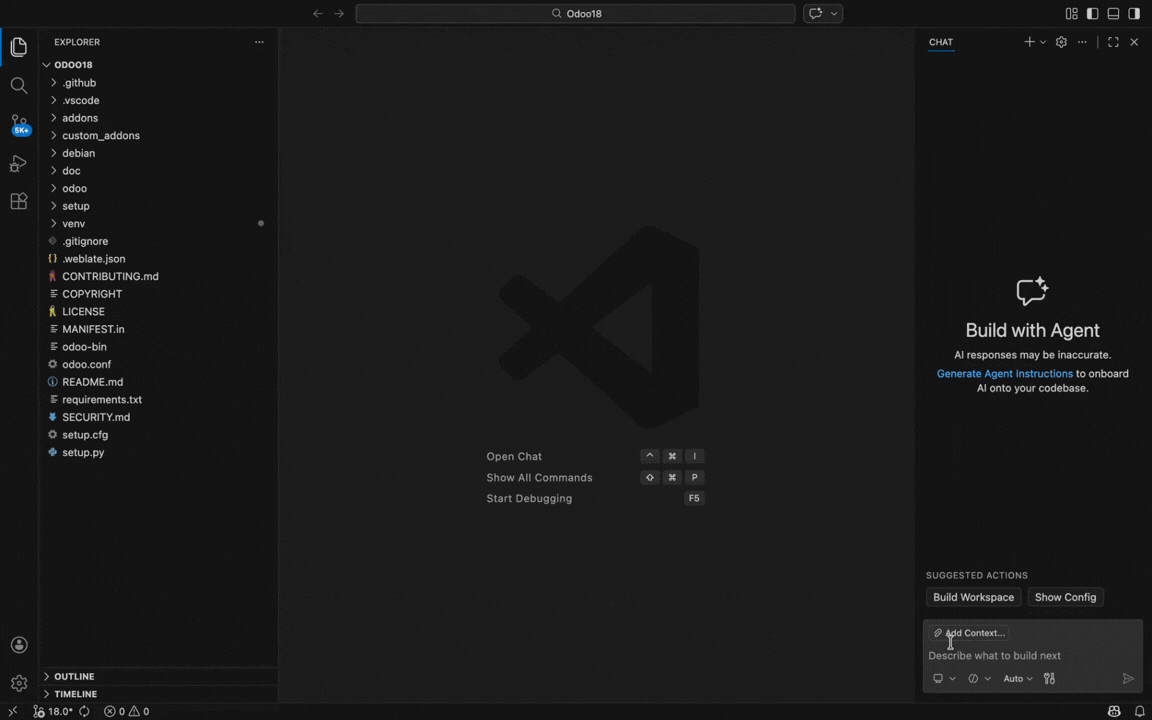Open the Search view in activity bar
This screenshot has width=1152, height=720.
point(19,86)
